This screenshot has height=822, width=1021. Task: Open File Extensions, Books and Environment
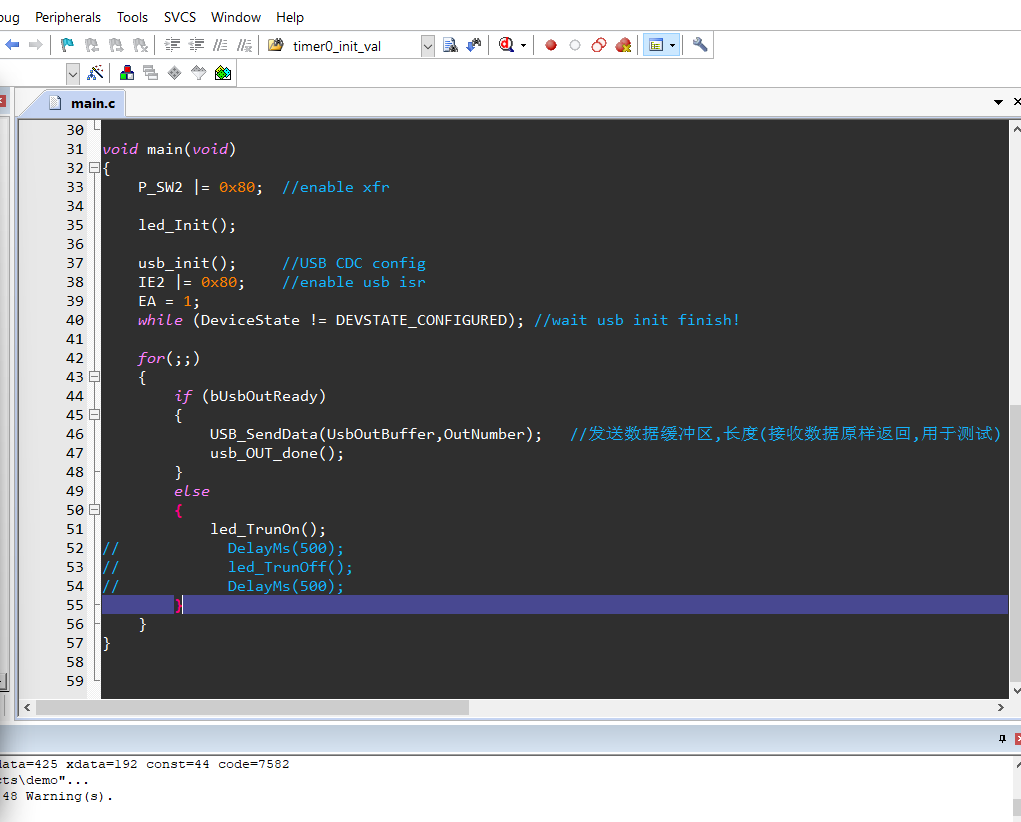[x=127, y=72]
